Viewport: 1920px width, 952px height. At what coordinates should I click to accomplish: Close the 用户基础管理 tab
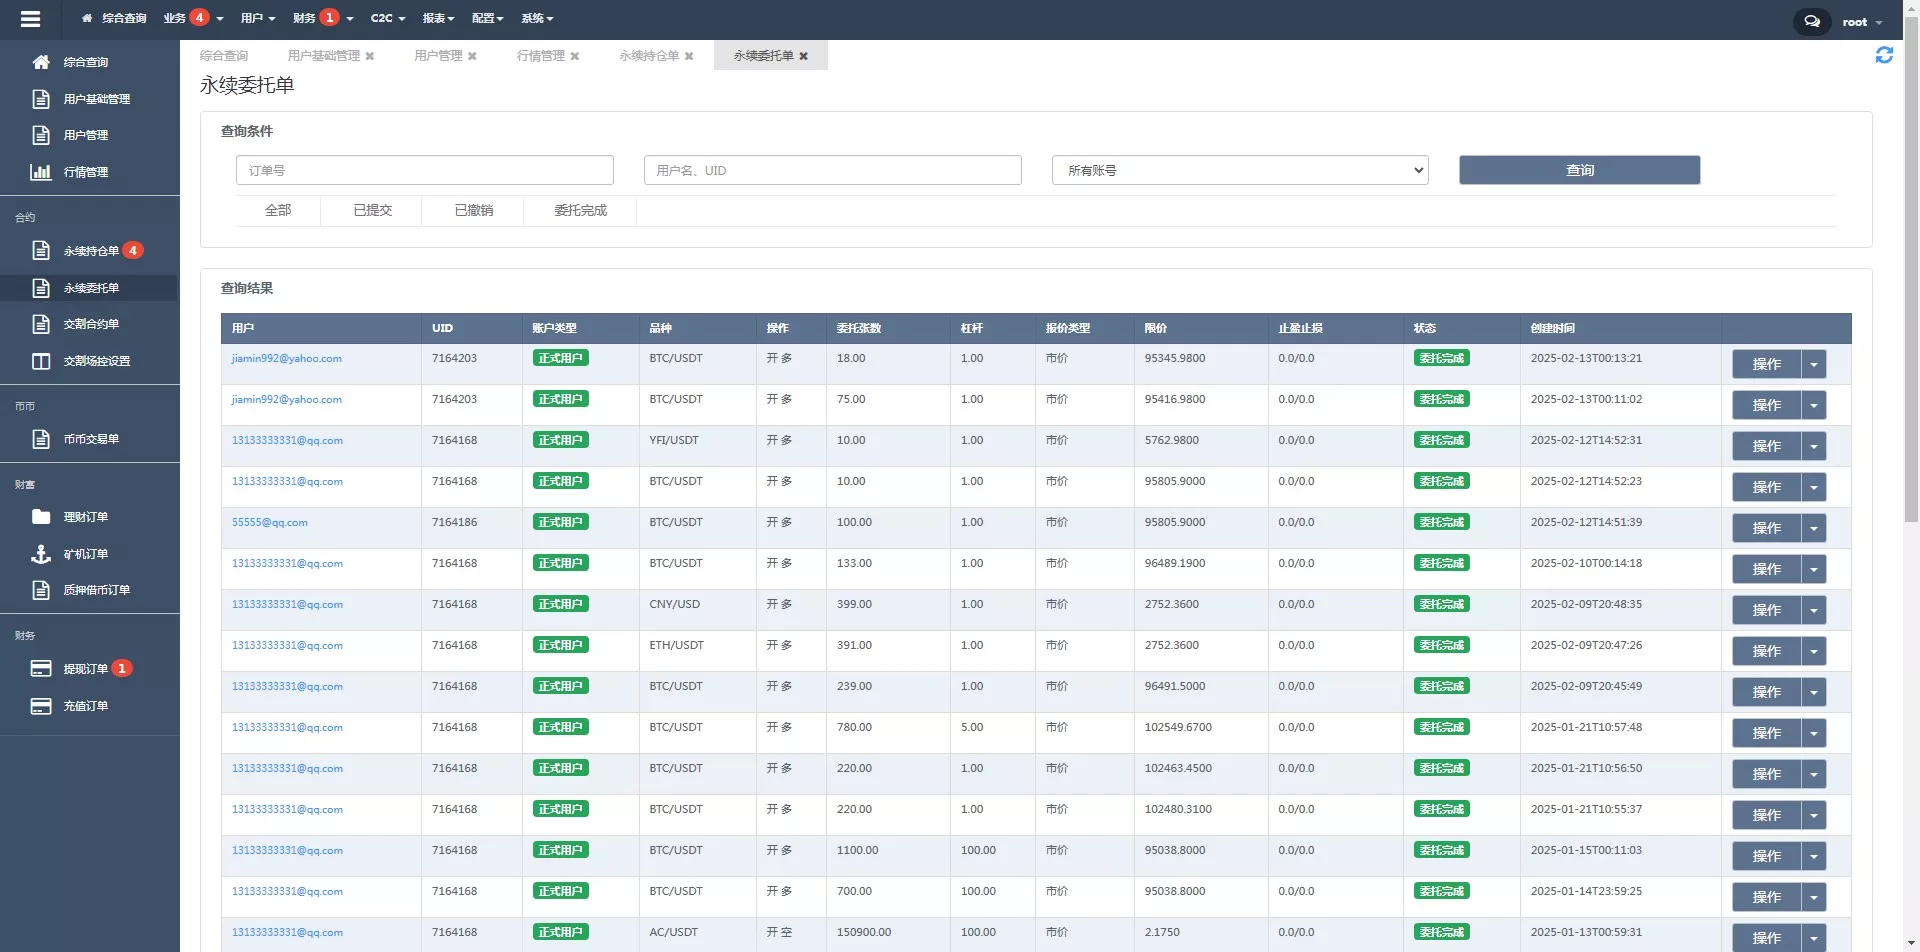pos(370,56)
